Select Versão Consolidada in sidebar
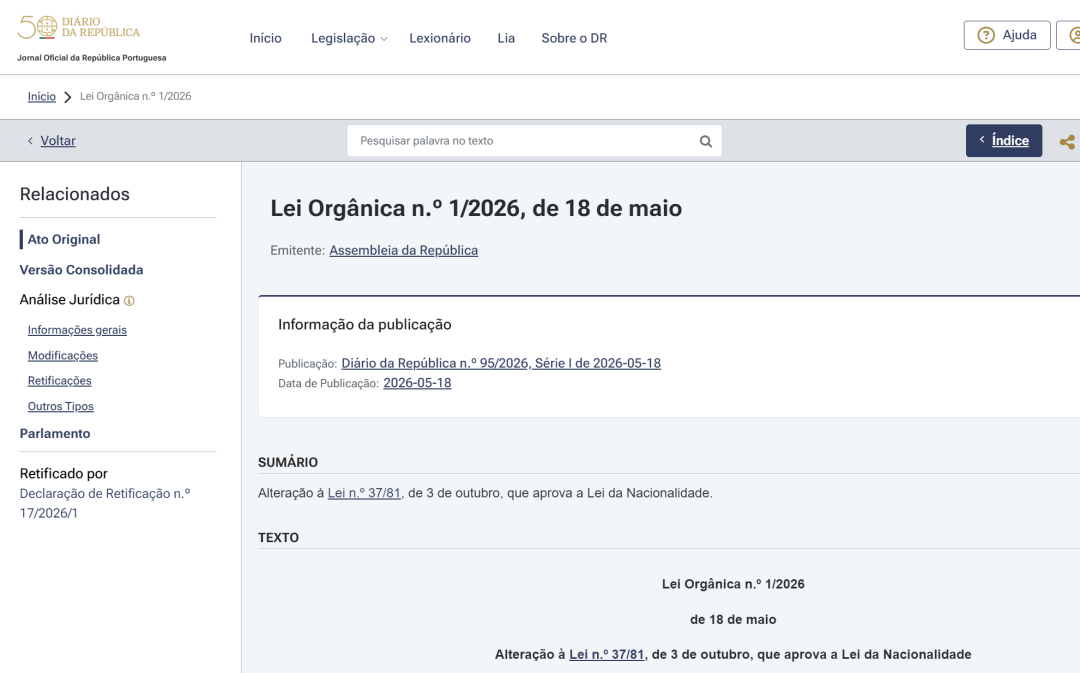Viewport: 1080px width, 673px height. (x=81, y=270)
